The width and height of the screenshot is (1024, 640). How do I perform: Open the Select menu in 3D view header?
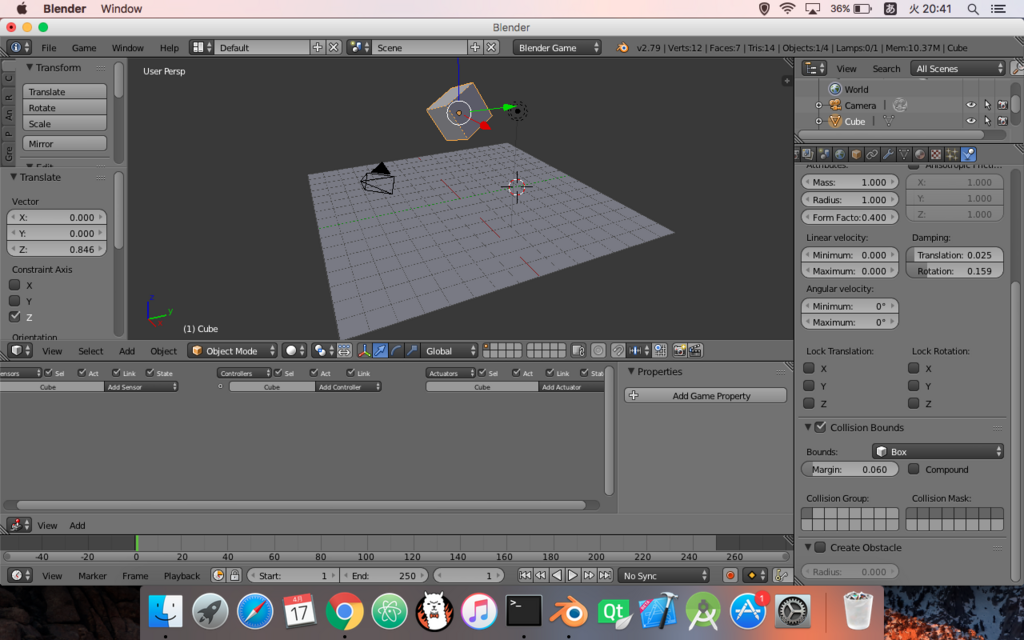click(91, 351)
